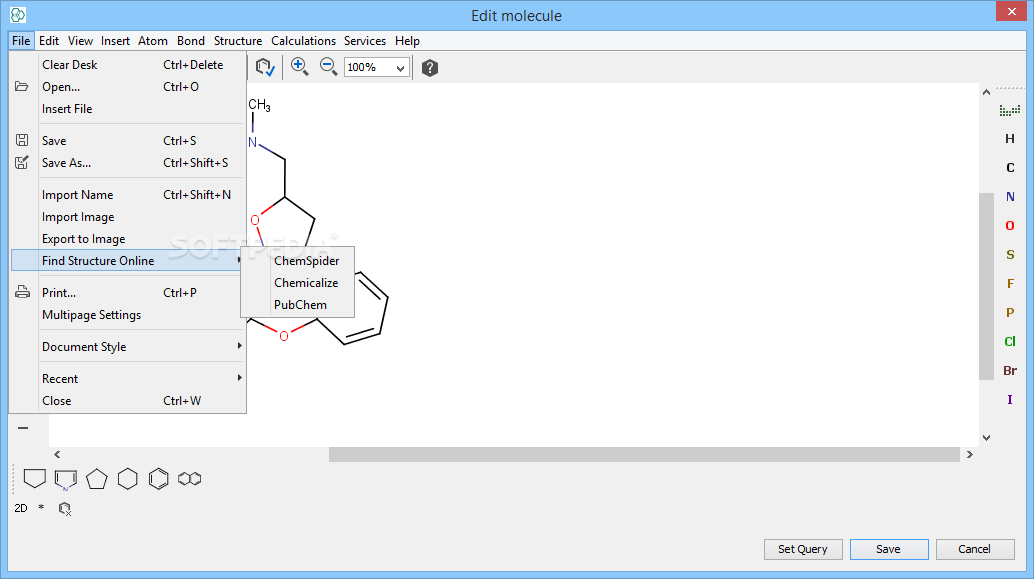This screenshot has height=579, width=1034.
Task: Open the Services menu
Action: click(x=365, y=41)
